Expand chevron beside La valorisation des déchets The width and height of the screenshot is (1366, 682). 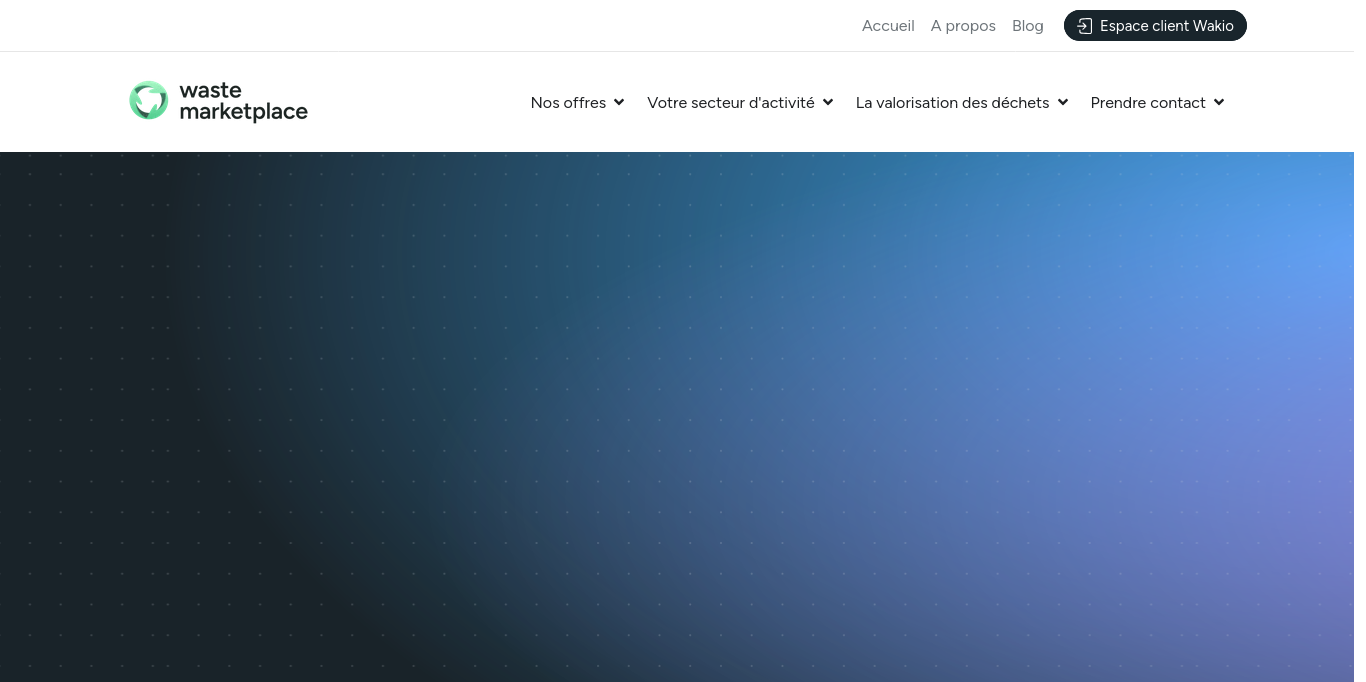(1063, 102)
